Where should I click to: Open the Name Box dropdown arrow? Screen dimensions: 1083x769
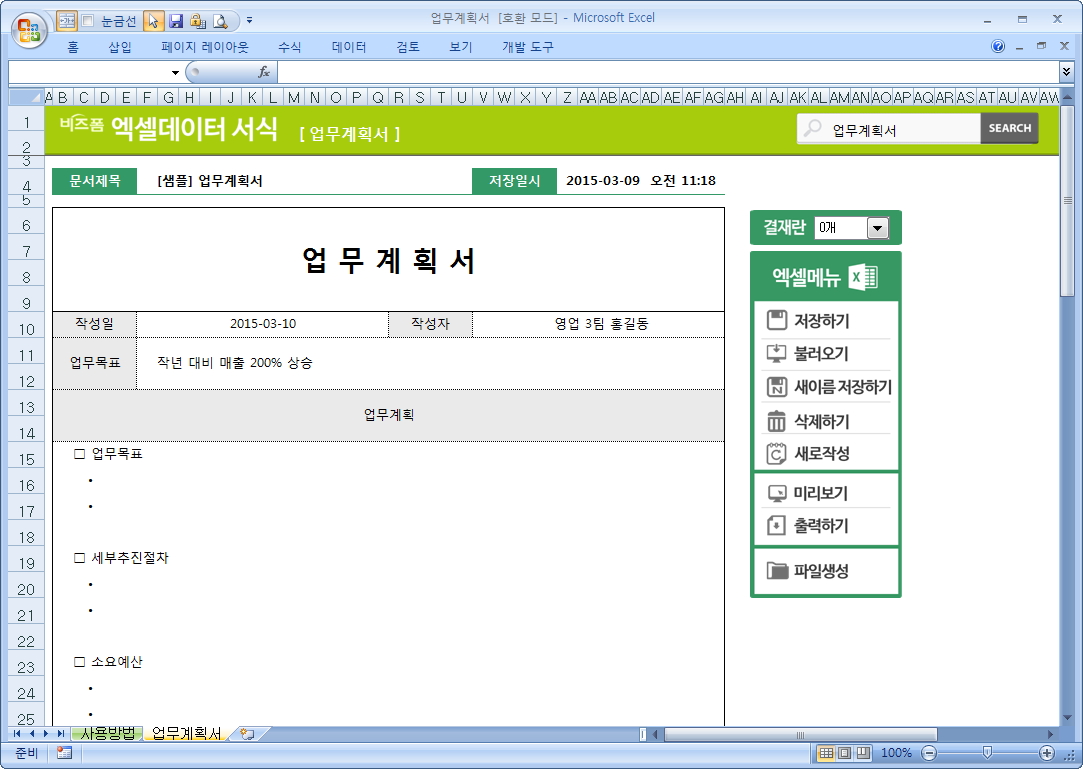175,73
